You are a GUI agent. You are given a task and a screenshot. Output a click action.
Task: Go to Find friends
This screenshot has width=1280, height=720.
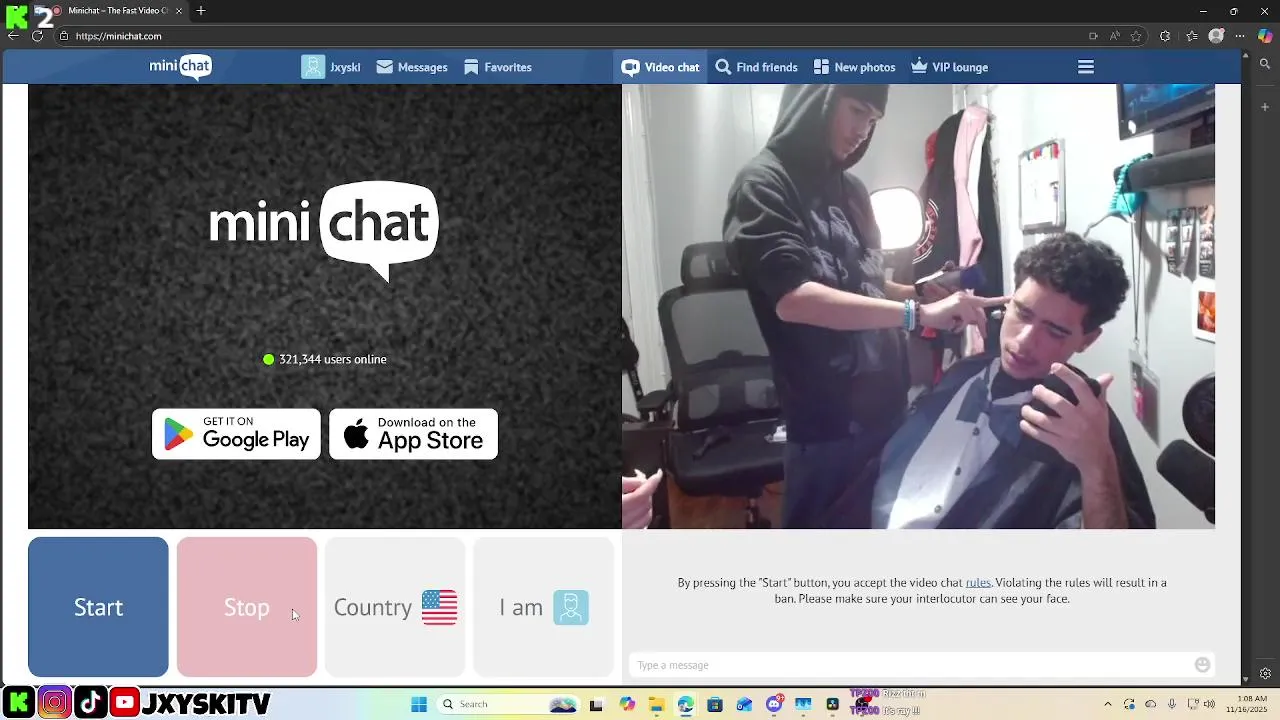tap(757, 67)
